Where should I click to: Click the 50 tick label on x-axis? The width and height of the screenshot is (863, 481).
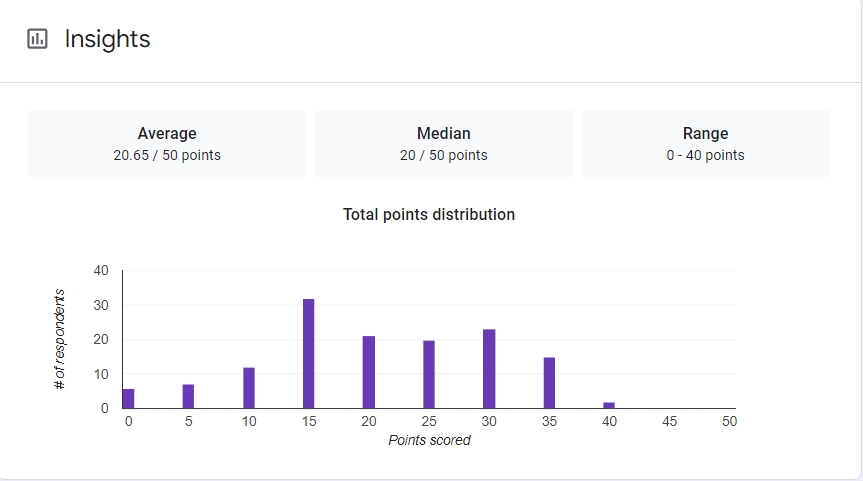[x=729, y=422]
